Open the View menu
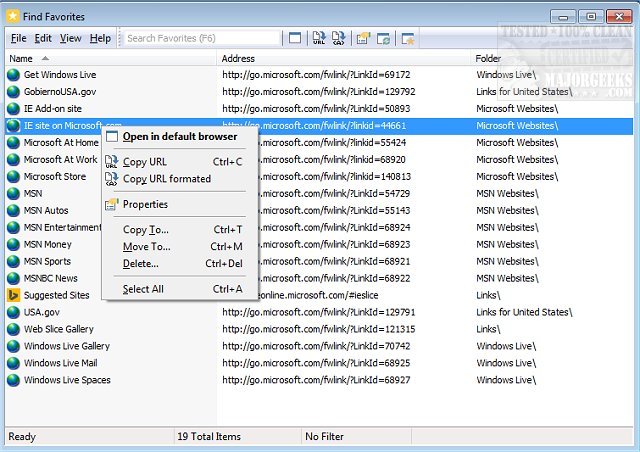This screenshot has height=452, width=640. pos(71,38)
